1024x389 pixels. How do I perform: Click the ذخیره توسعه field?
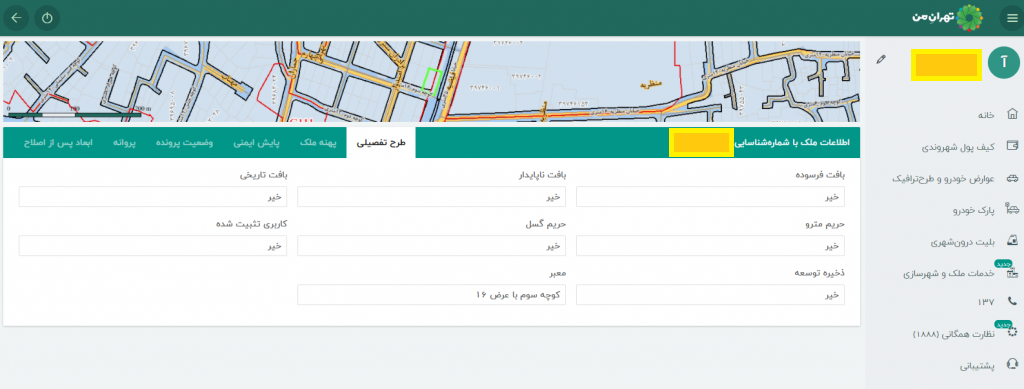(x=710, y=294)
